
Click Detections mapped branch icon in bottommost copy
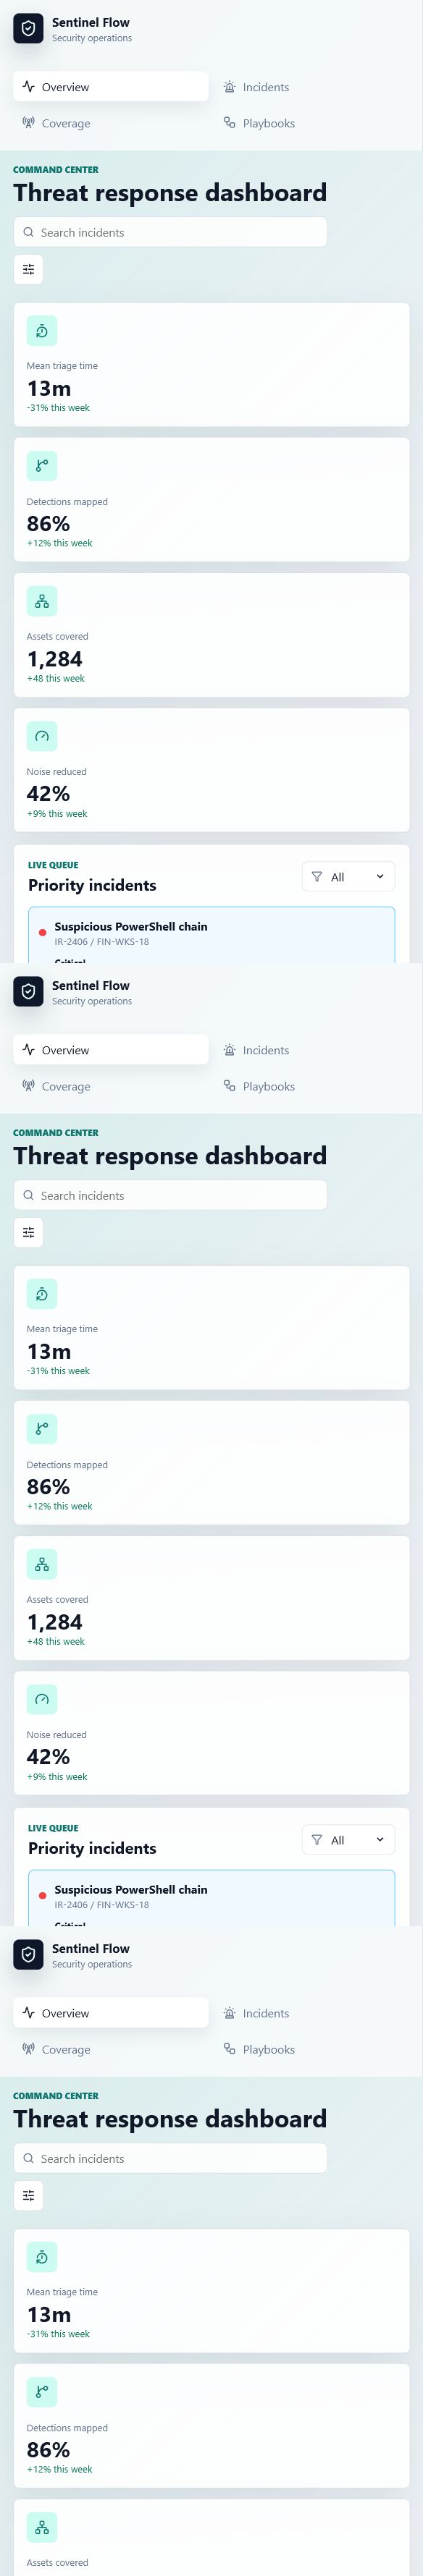(42, 2392)
